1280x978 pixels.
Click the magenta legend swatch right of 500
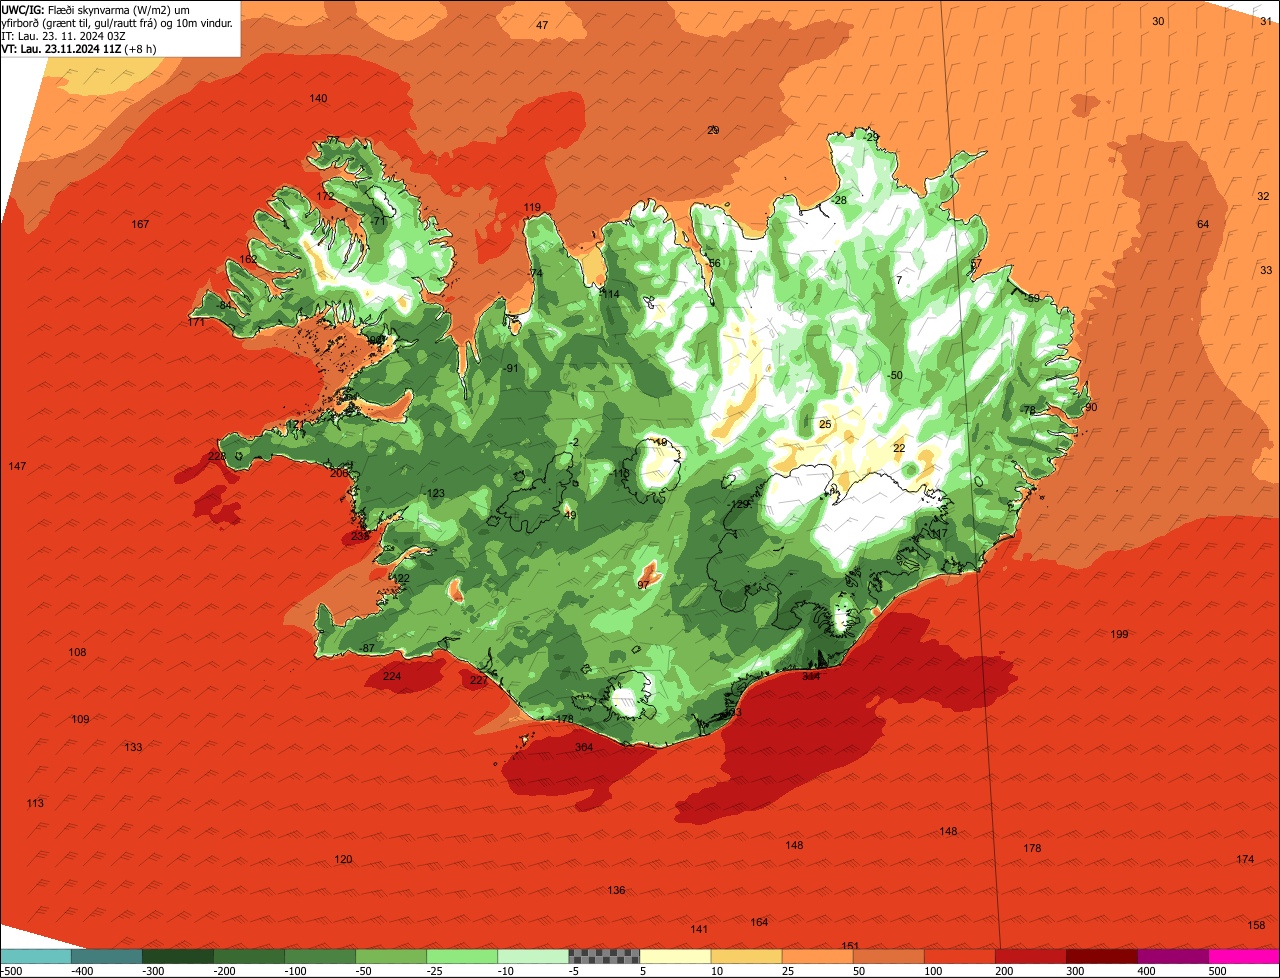1244,956
